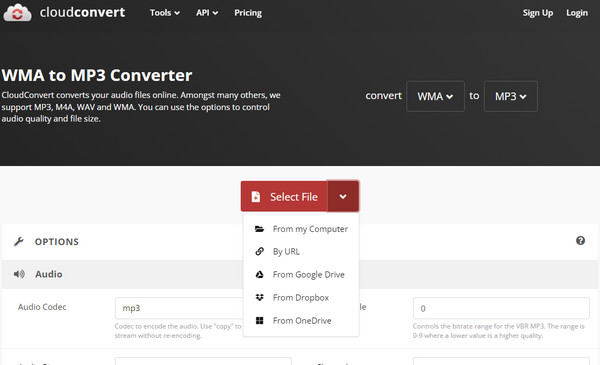
Task: Click the WMA to MP3 Converter heading
Action: click(x=97, y=75)
